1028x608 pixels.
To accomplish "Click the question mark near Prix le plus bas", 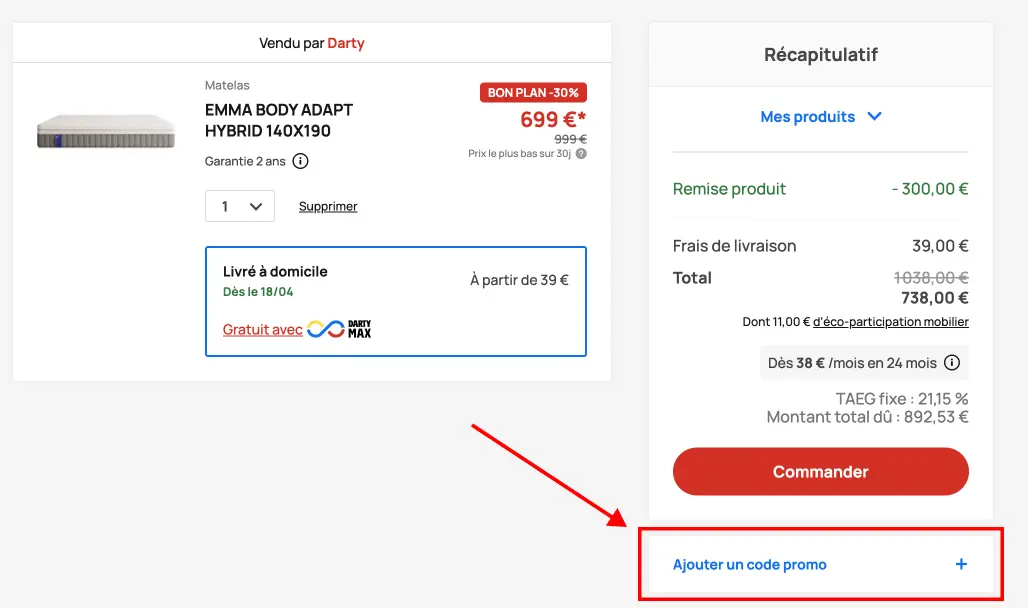I will 582,153.
